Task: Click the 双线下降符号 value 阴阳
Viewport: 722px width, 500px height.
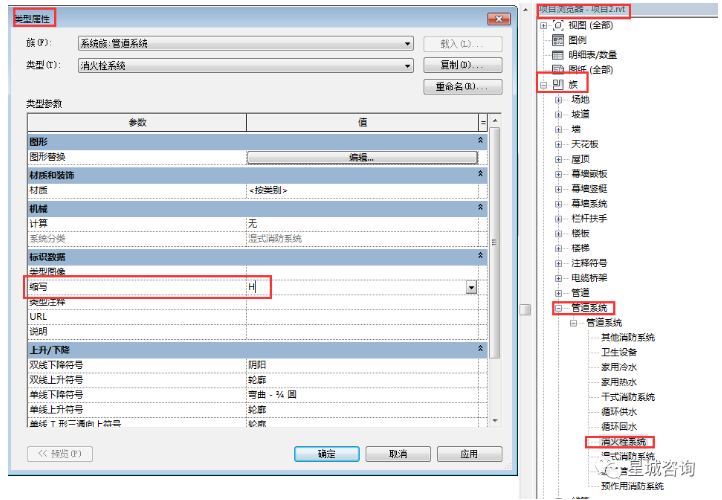Action: tap(362, 365)
